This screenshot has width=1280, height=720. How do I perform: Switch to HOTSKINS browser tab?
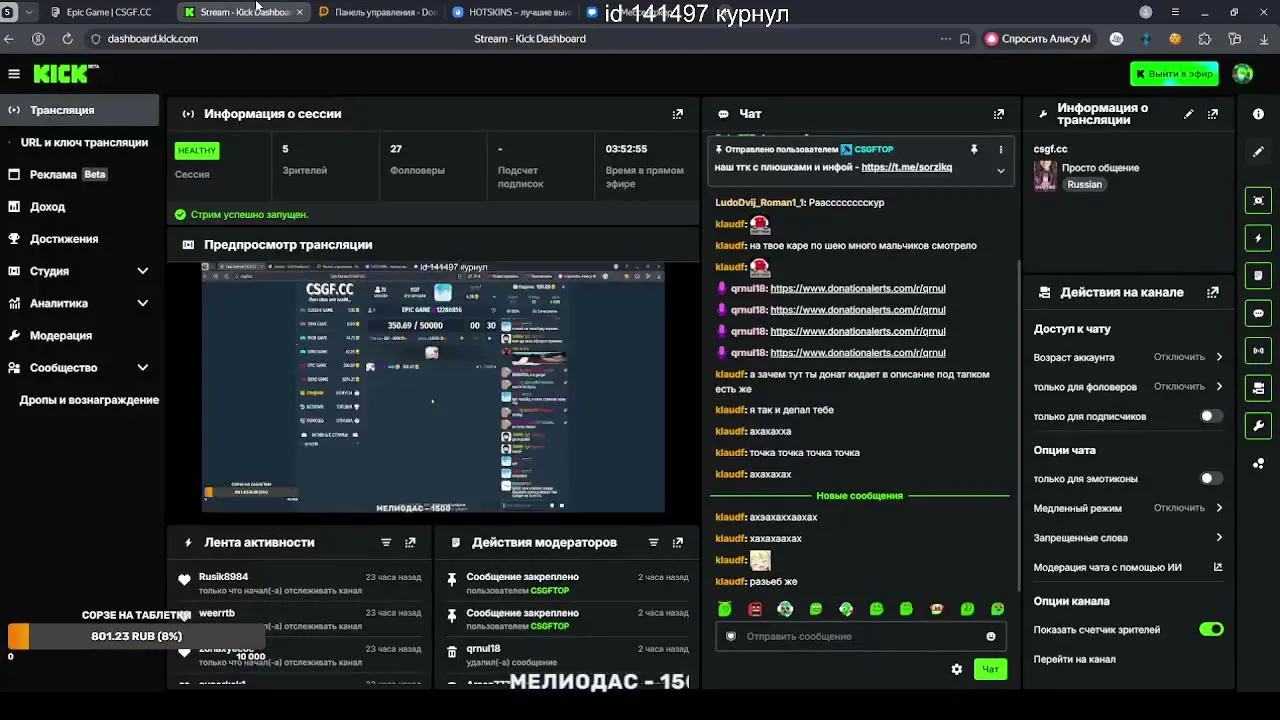pos(512,12)
